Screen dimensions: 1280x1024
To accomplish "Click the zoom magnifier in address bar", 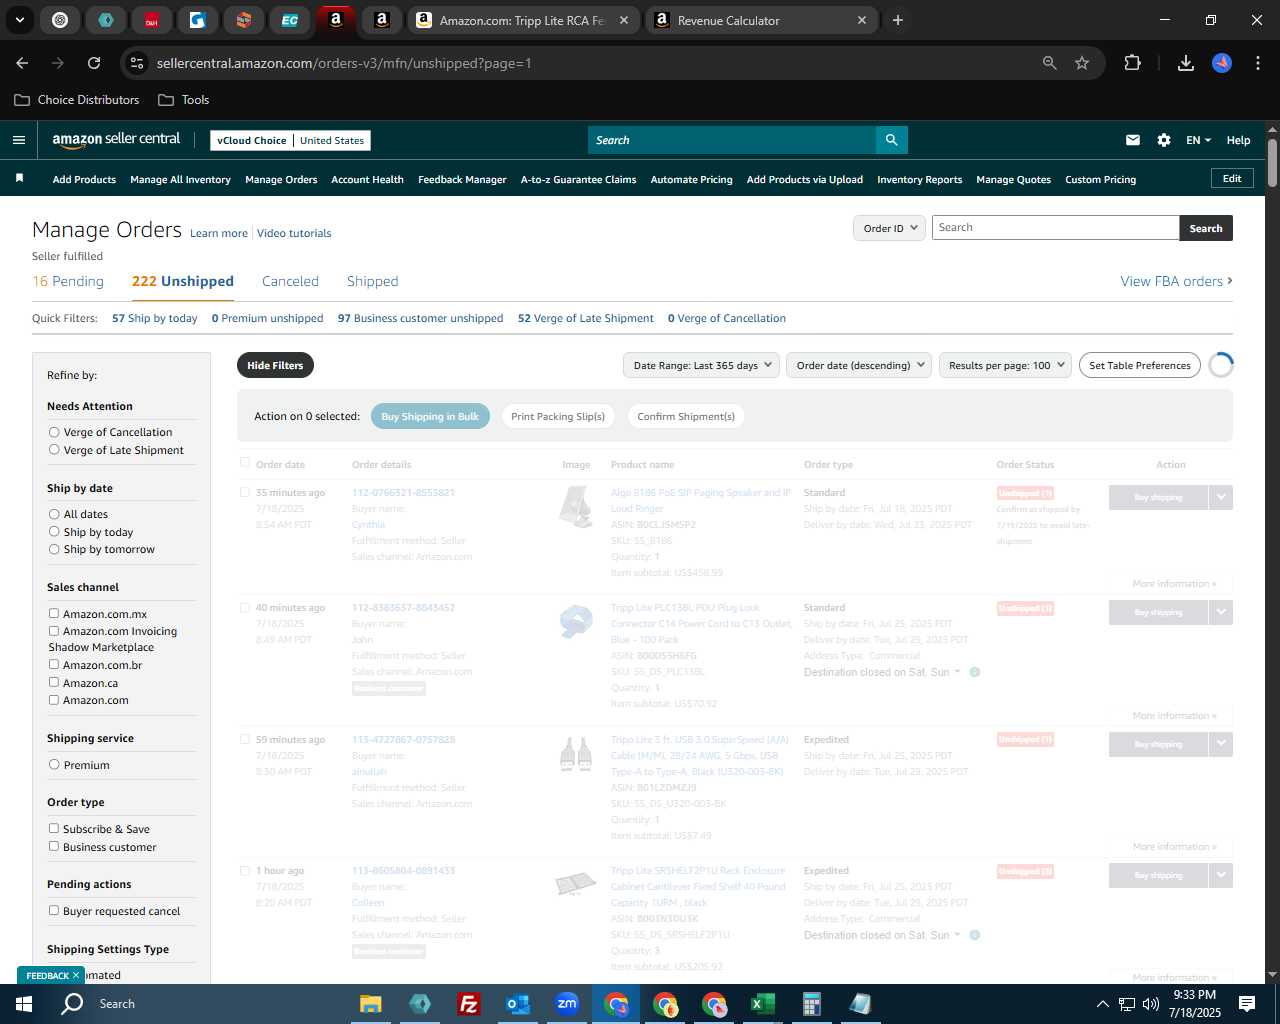I will [1049, 63].
